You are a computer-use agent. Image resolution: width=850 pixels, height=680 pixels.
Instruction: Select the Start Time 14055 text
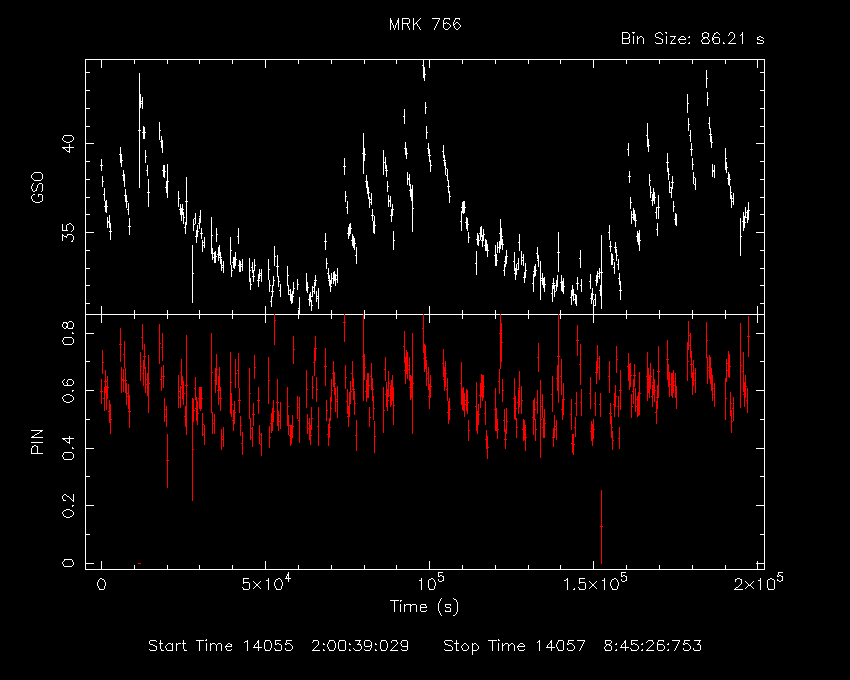click(x=221, y=646)
